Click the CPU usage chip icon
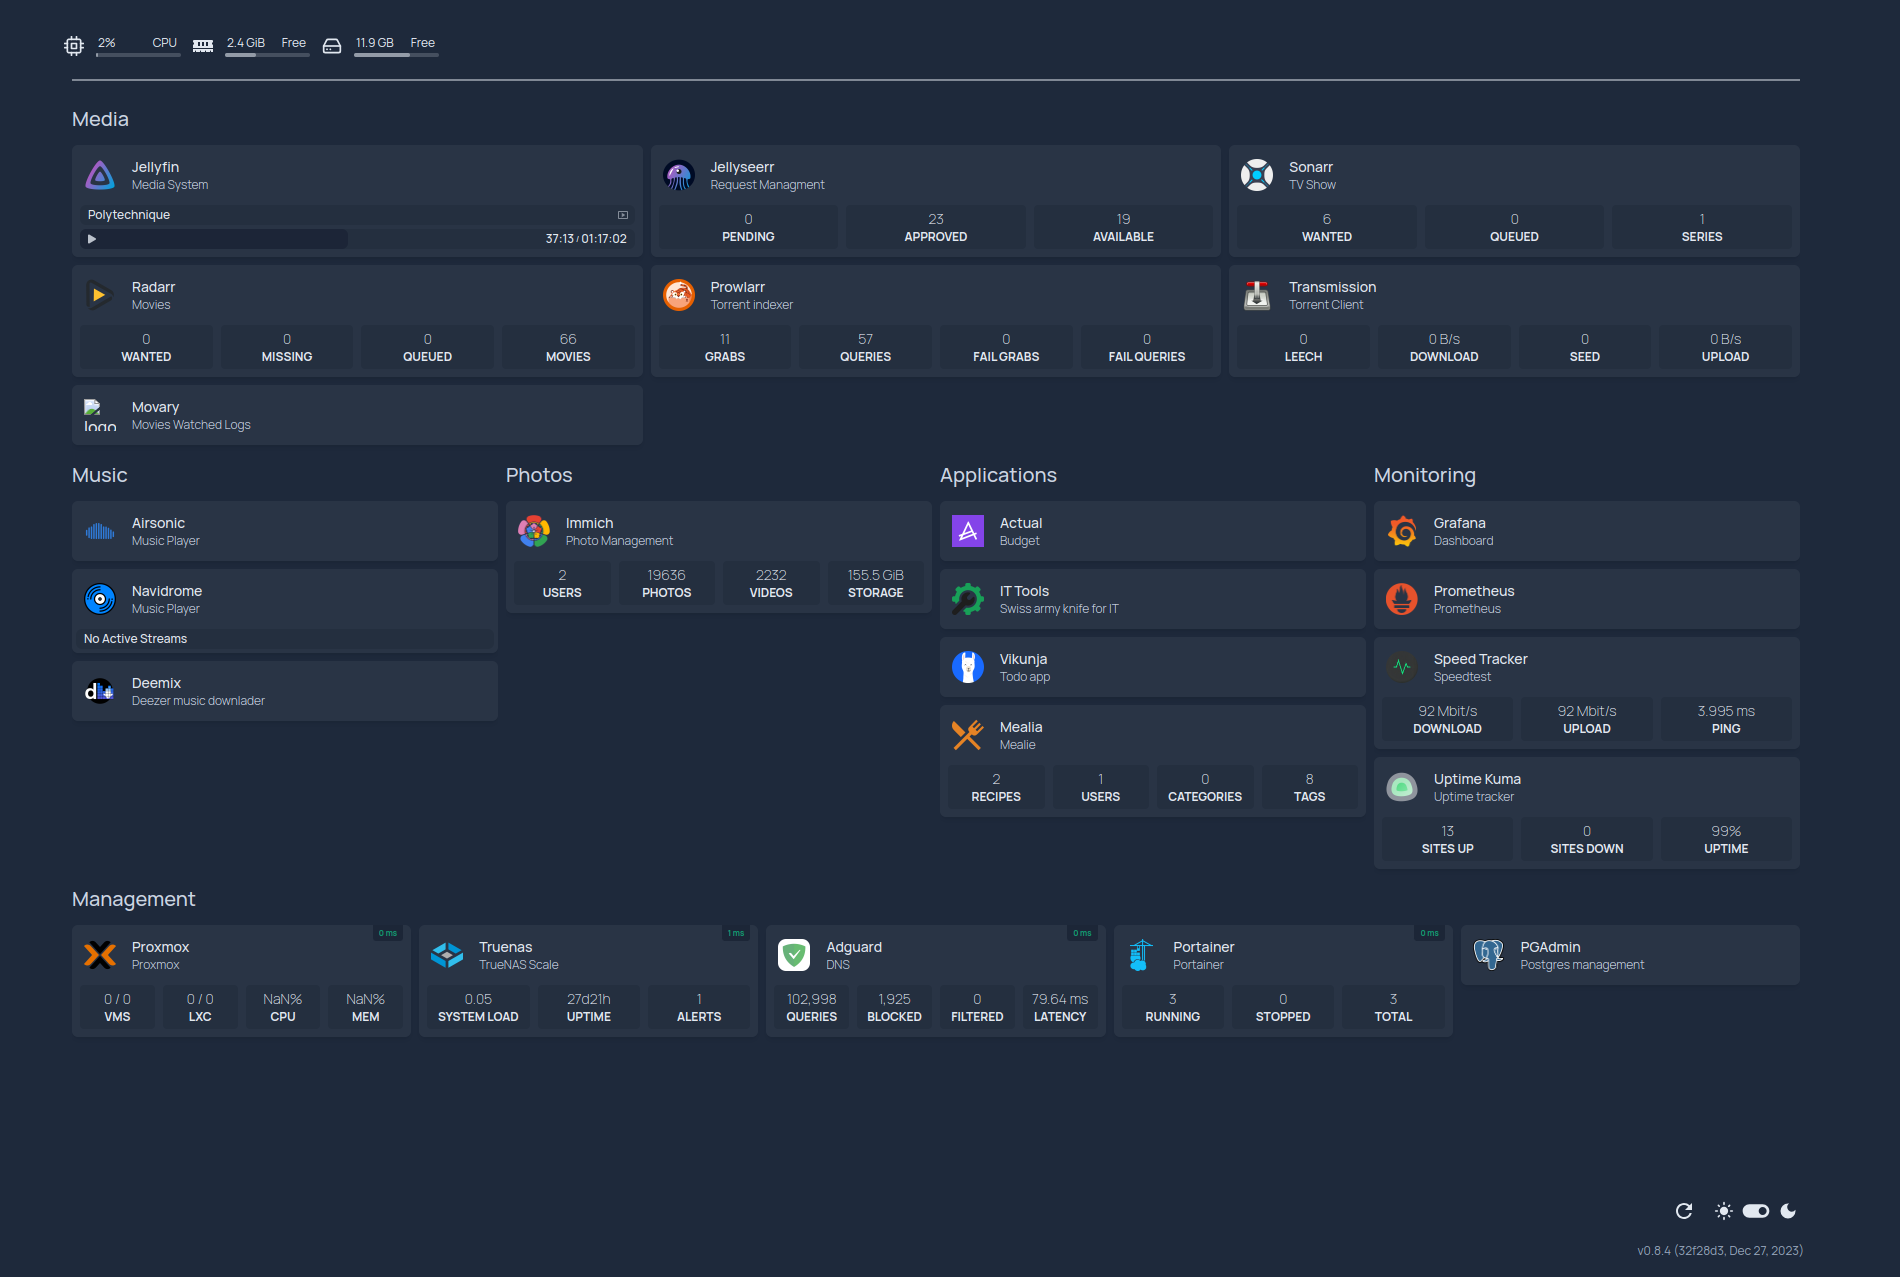Image resolution: width=1900 pixels, height=1277 pixels. 74,45
